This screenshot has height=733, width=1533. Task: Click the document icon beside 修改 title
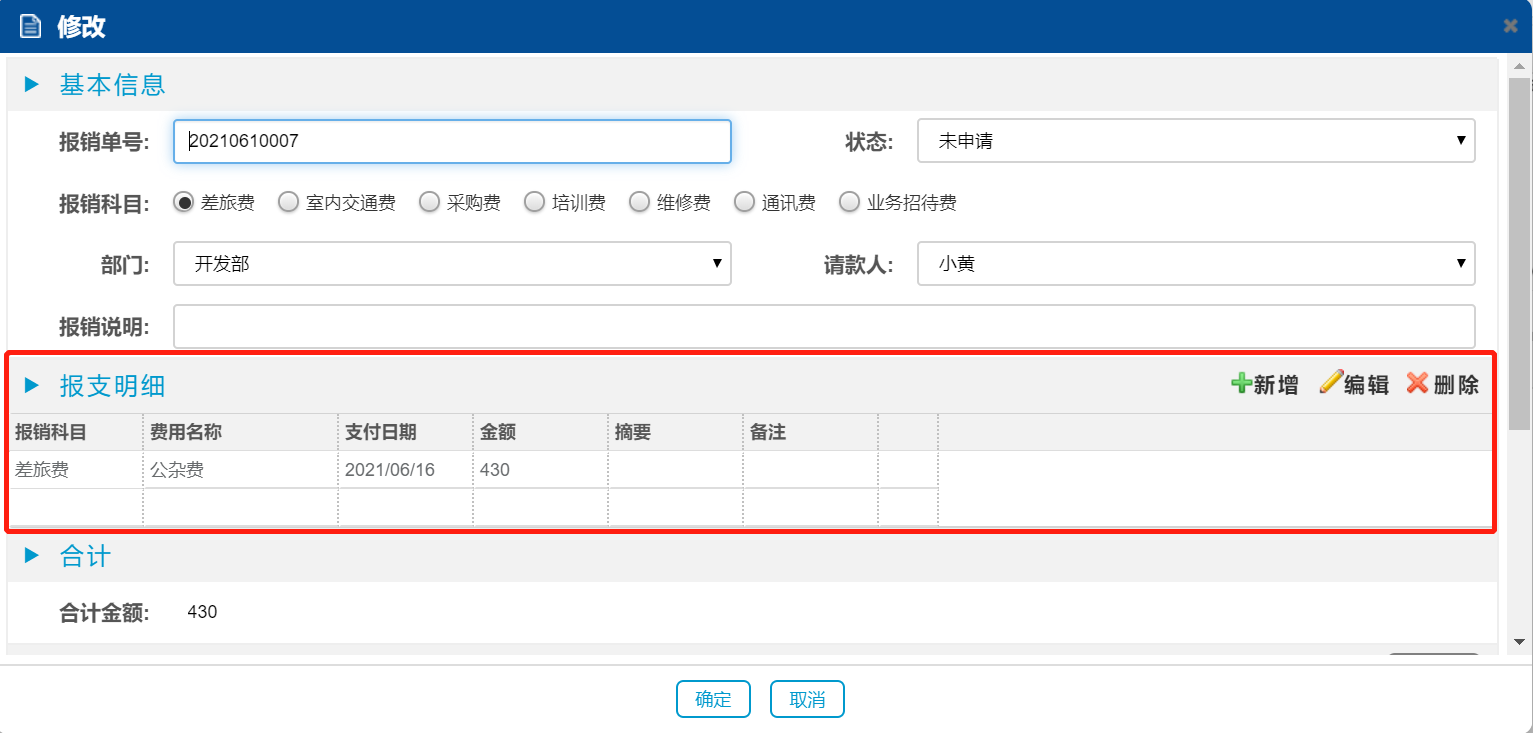[31, 26]
